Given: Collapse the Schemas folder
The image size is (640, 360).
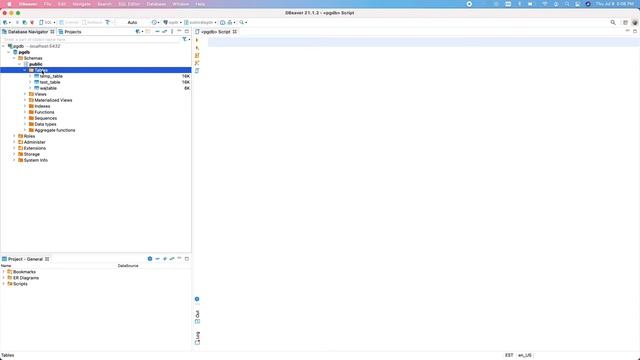Looking at the screenshot, I should 14,58.
